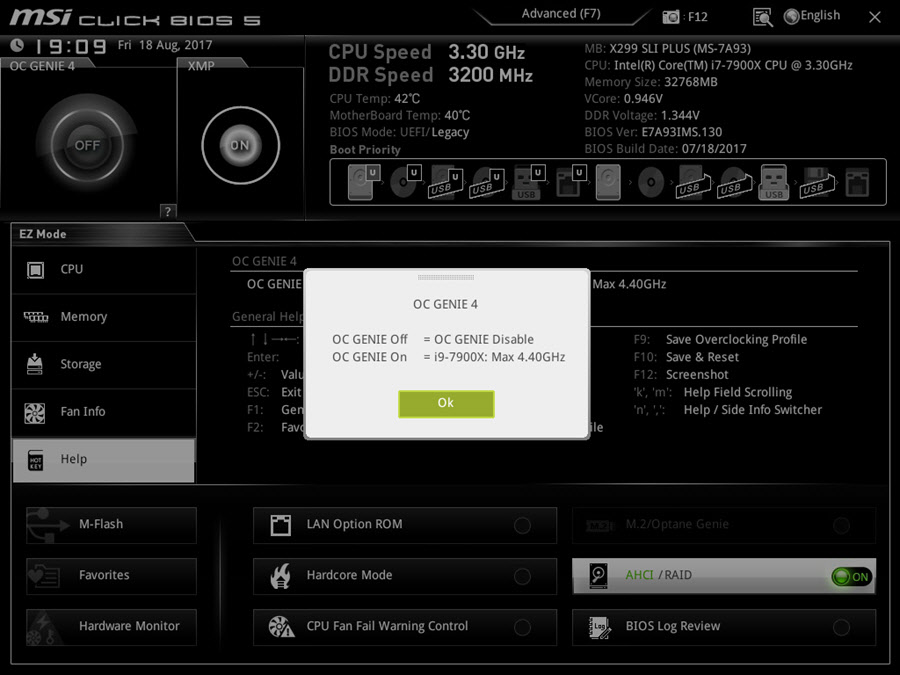Select the first hard drive boot priority icon
The width and height of the screenshot is (900, 675).
pyautogui.click(x=361, y=183)
